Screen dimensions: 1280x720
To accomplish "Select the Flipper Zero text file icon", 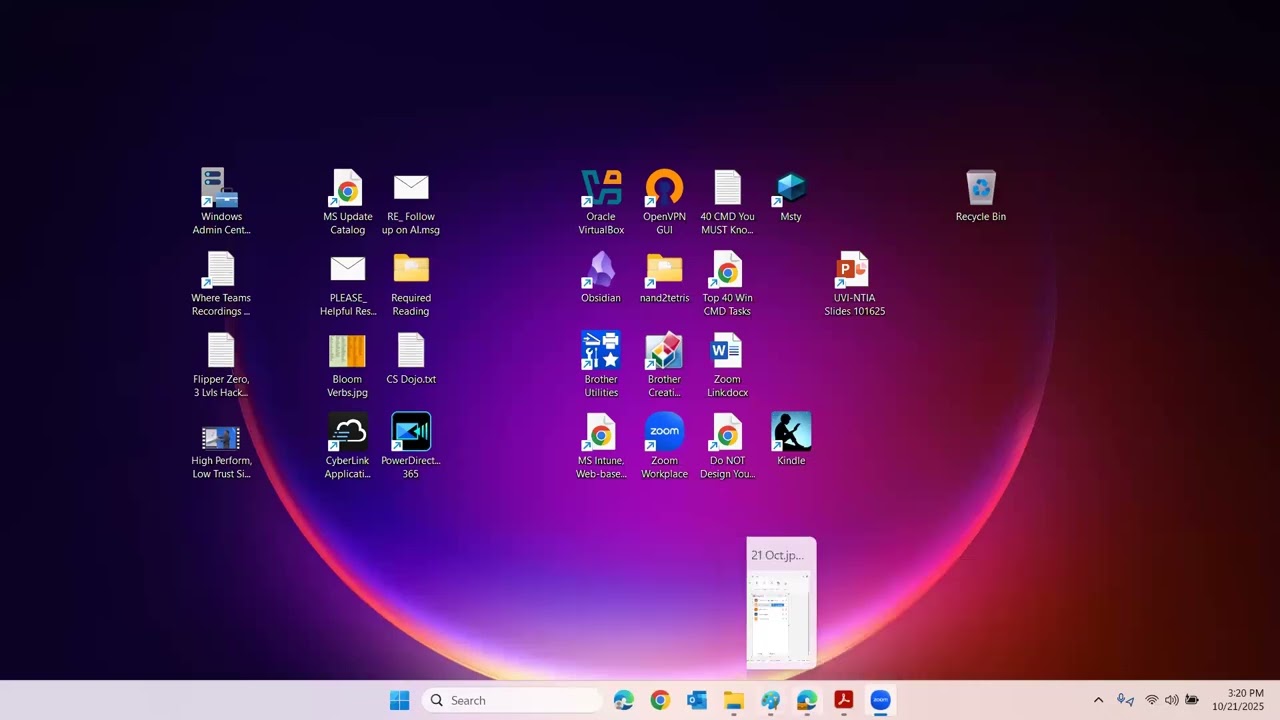I will [x=221, y=365].
